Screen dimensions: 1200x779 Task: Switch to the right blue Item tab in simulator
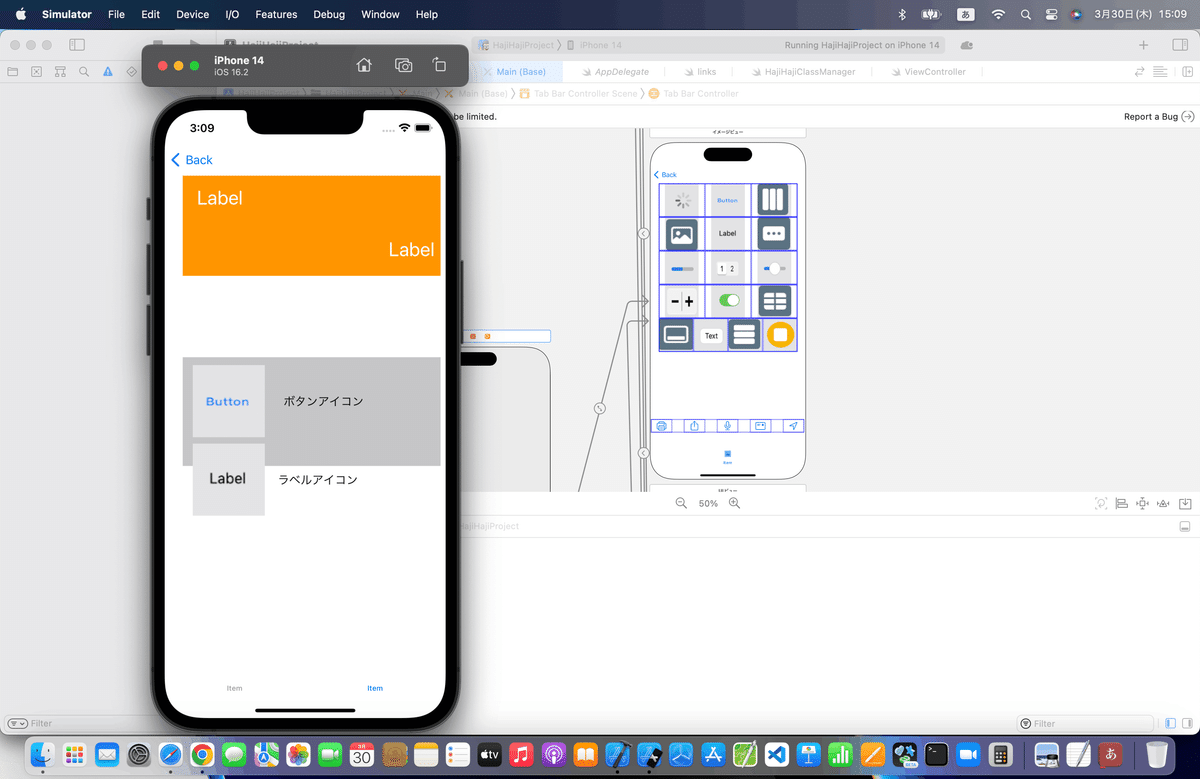pyautogui.click(x=375, y=688)
